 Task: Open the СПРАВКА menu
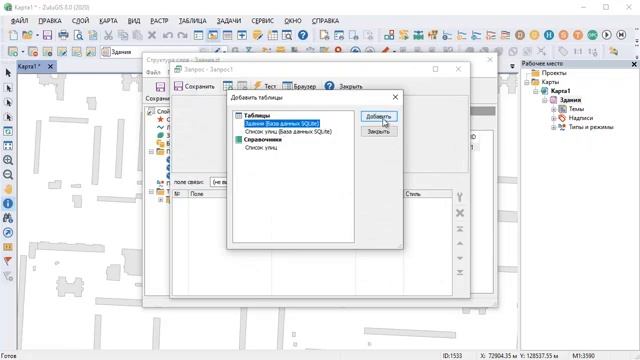pos(325,21)
